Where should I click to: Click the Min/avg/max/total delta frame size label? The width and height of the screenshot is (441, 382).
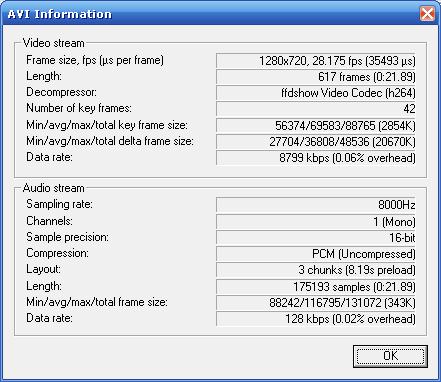coord(110,141)
